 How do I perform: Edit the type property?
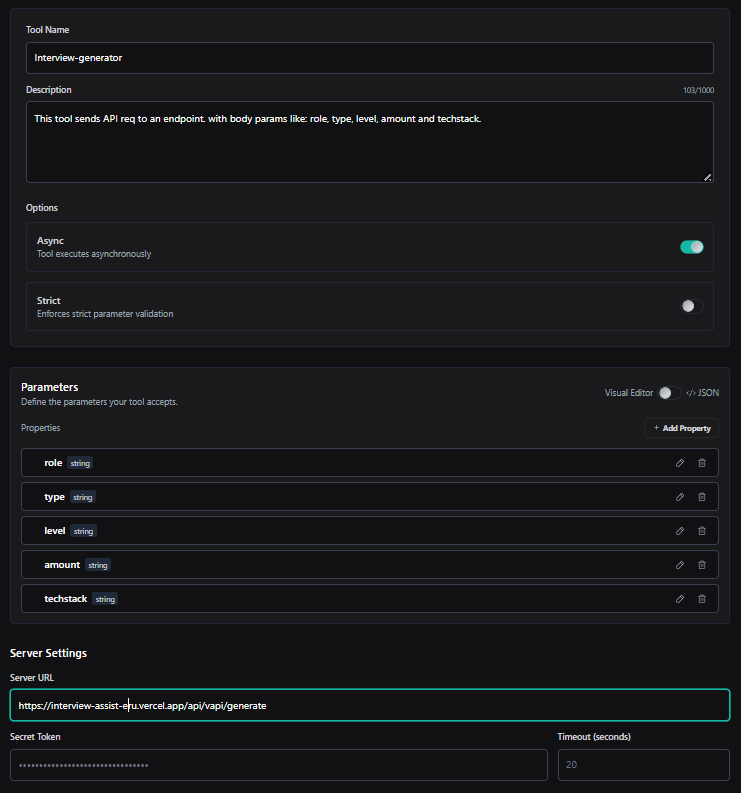pyautogui.click(x=680, y=497)
